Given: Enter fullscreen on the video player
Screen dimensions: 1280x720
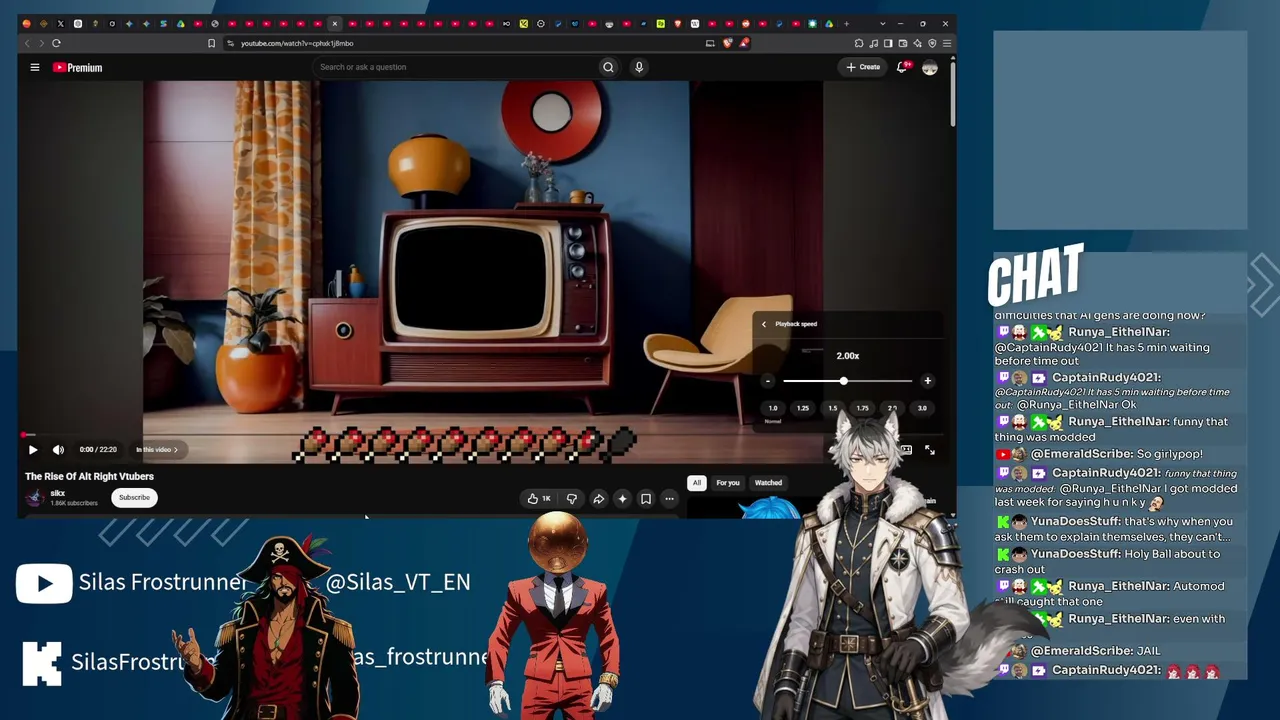Looking at the screenshot, I should coord(930,450).
